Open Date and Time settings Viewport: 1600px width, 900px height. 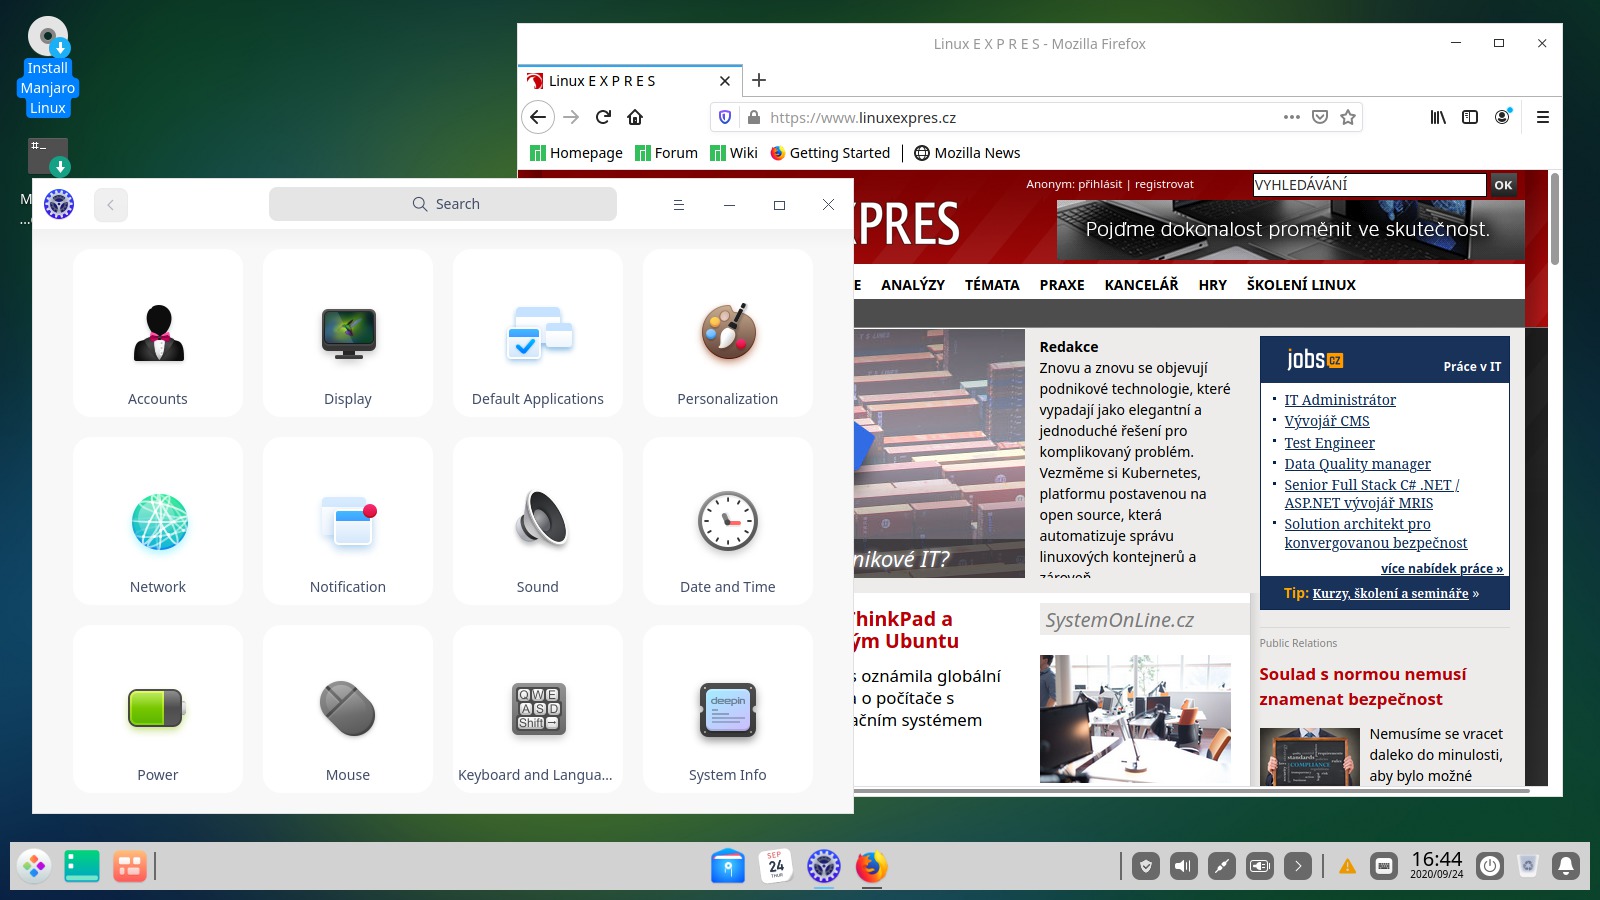728,521
